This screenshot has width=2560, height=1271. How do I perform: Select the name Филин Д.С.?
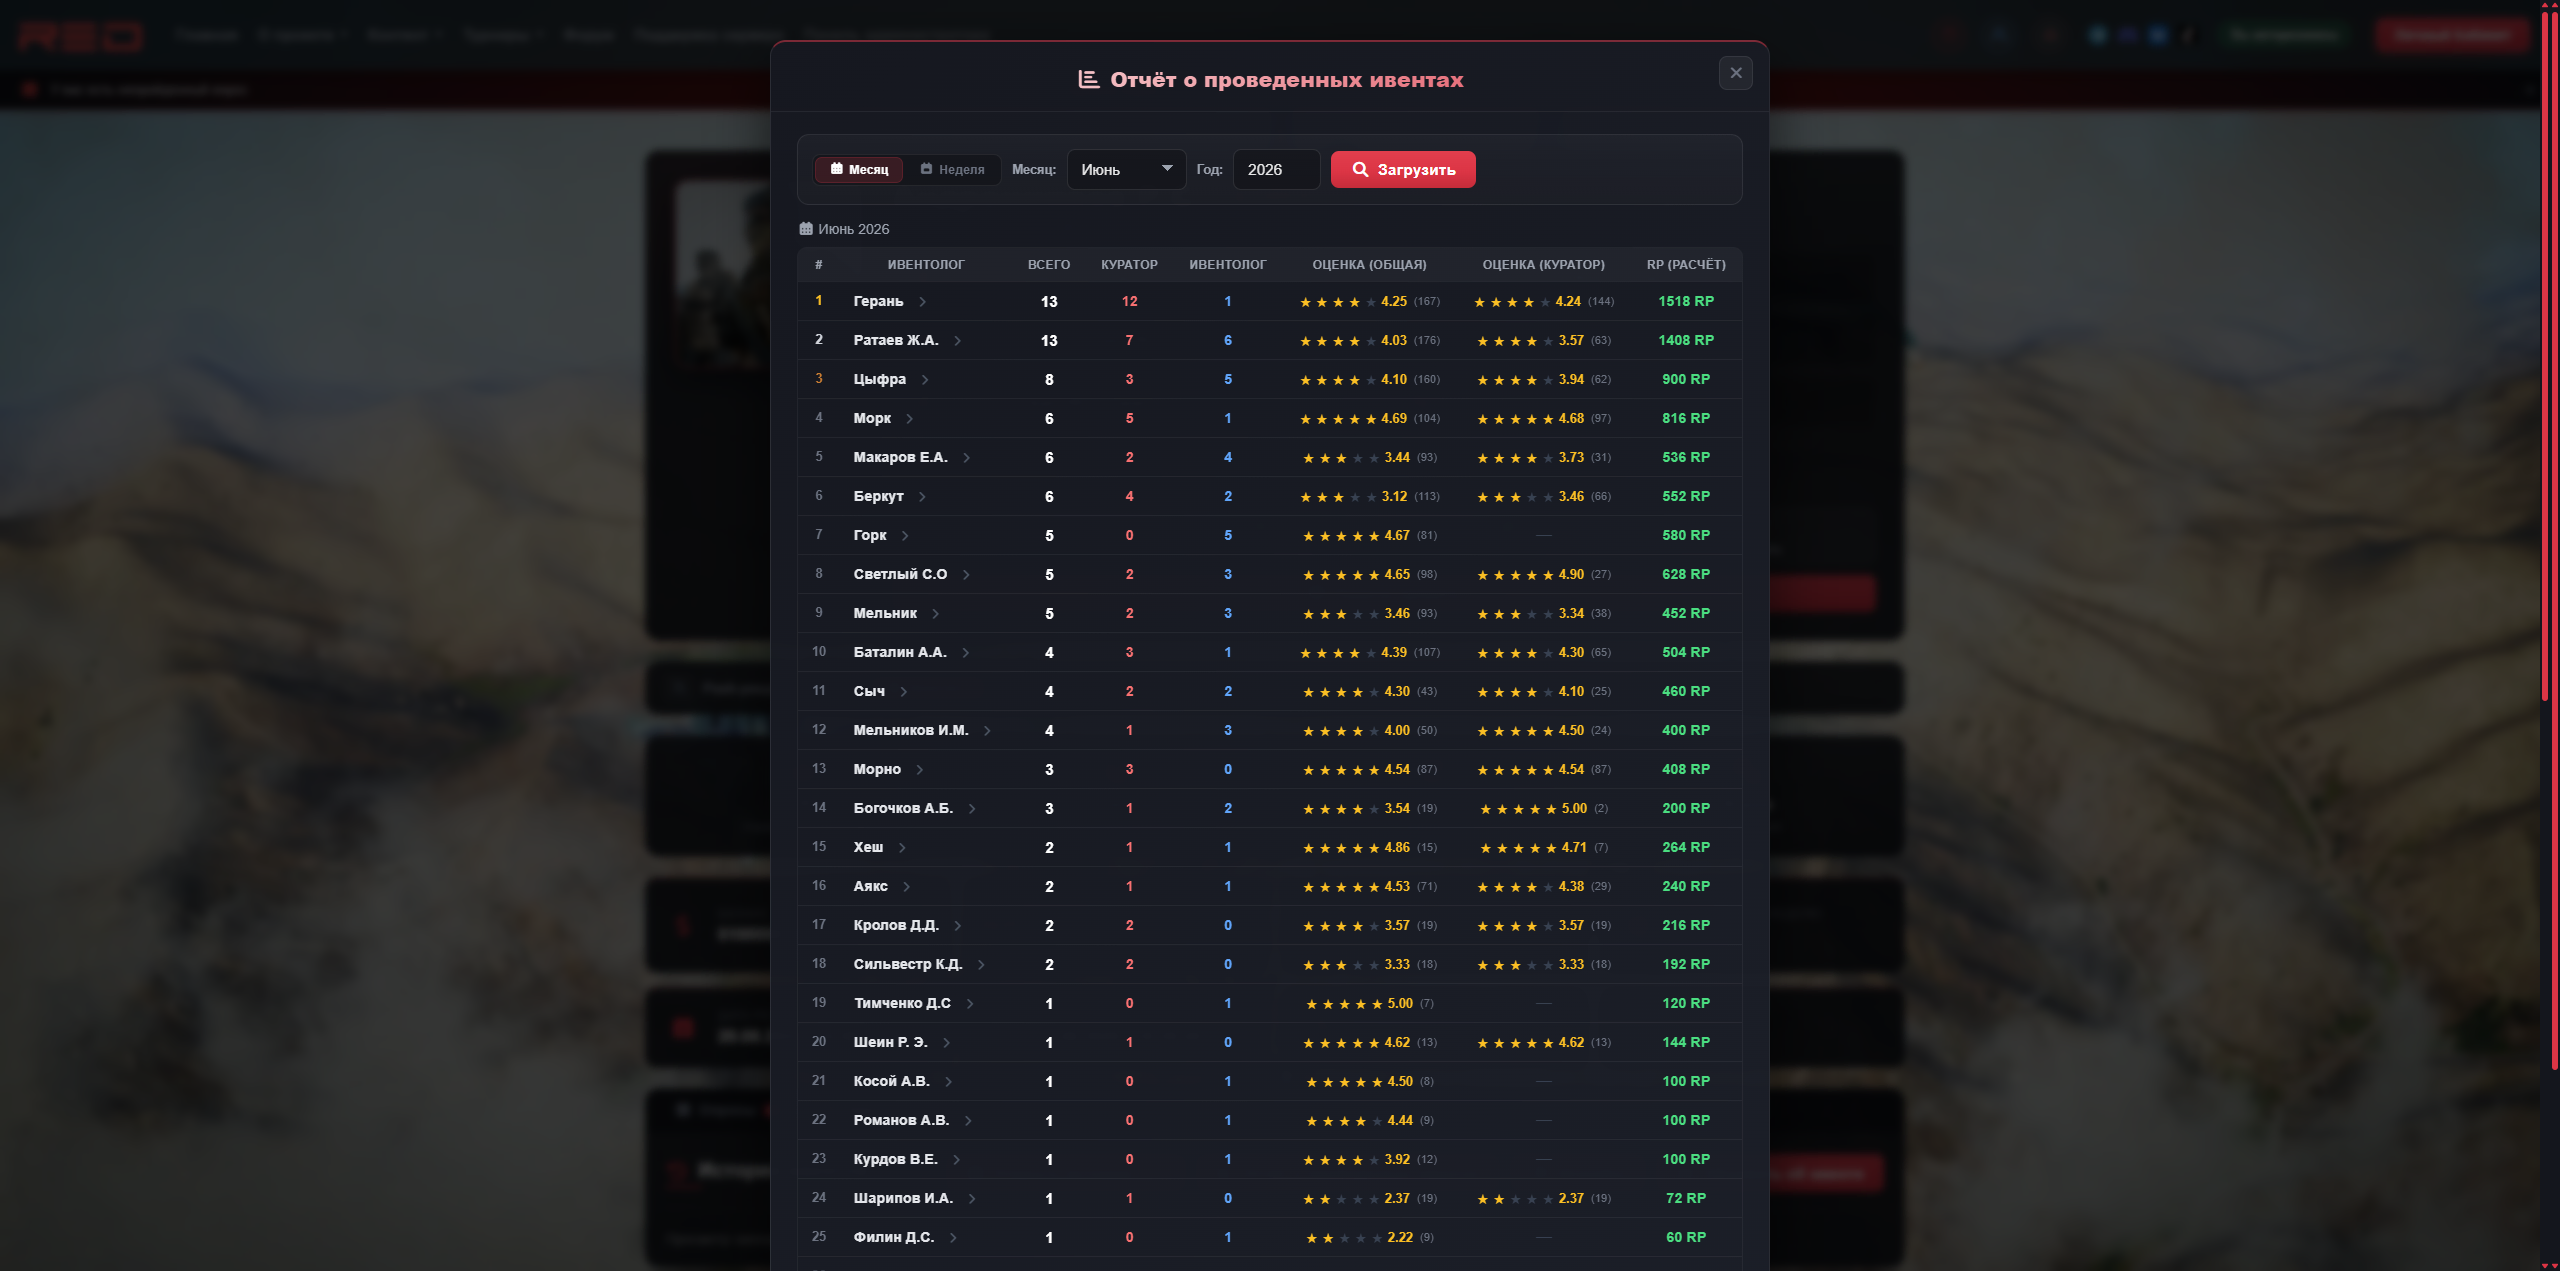pyautogui.click(x=893, y=1237)
